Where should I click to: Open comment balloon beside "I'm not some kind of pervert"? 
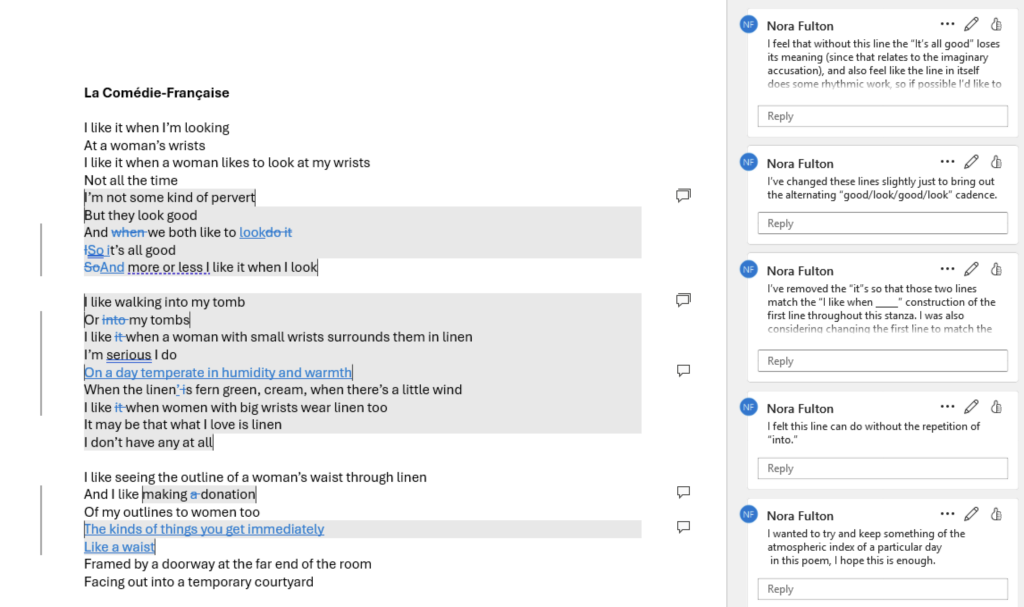683,195
